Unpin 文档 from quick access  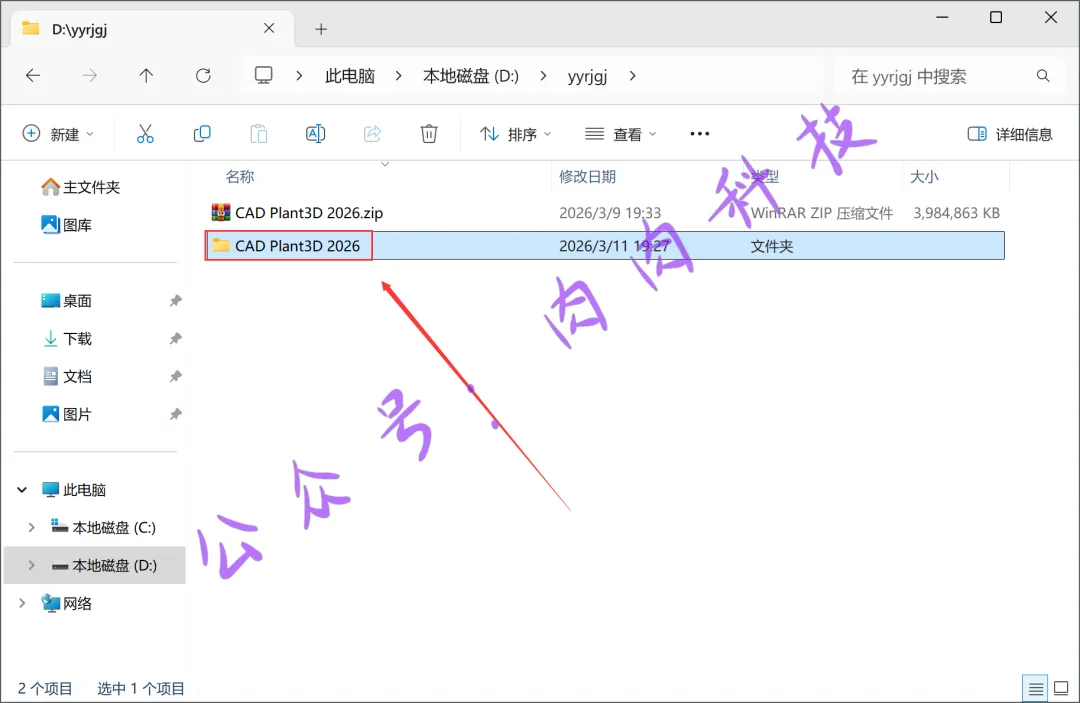176,377
